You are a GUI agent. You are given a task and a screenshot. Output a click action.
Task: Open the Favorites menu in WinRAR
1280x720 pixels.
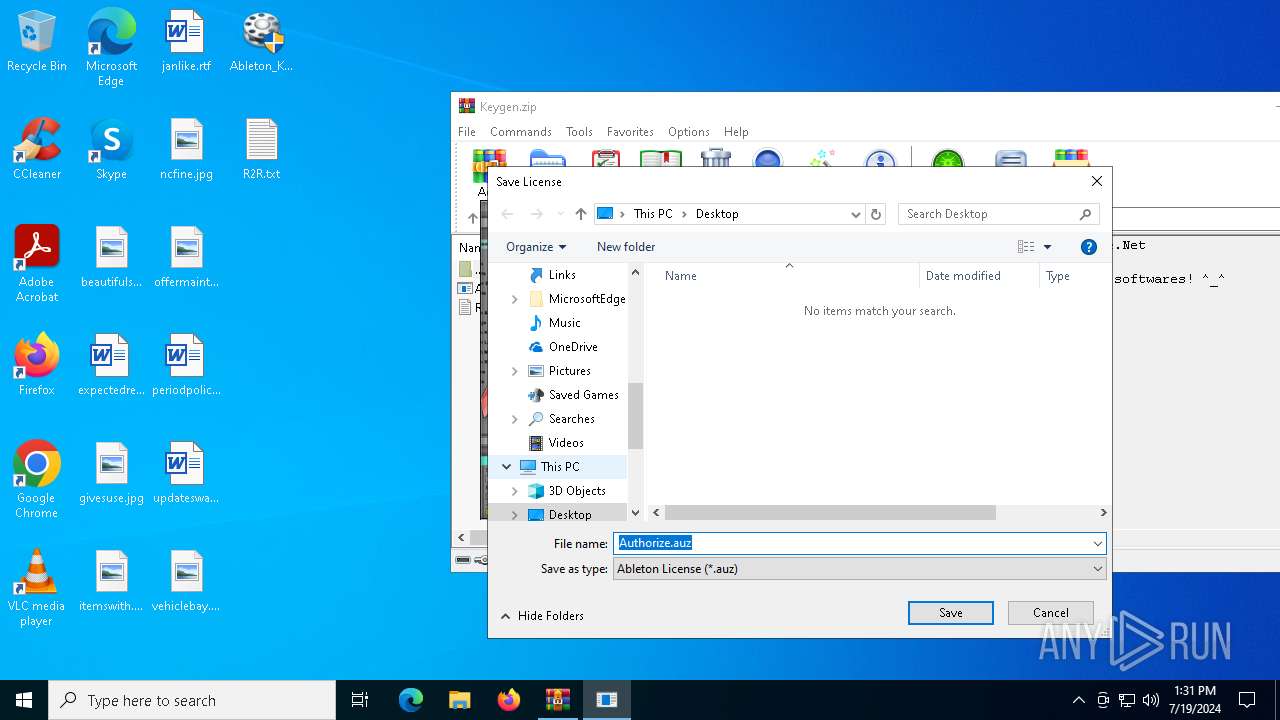pyautogui.click(x=630, y=132)
